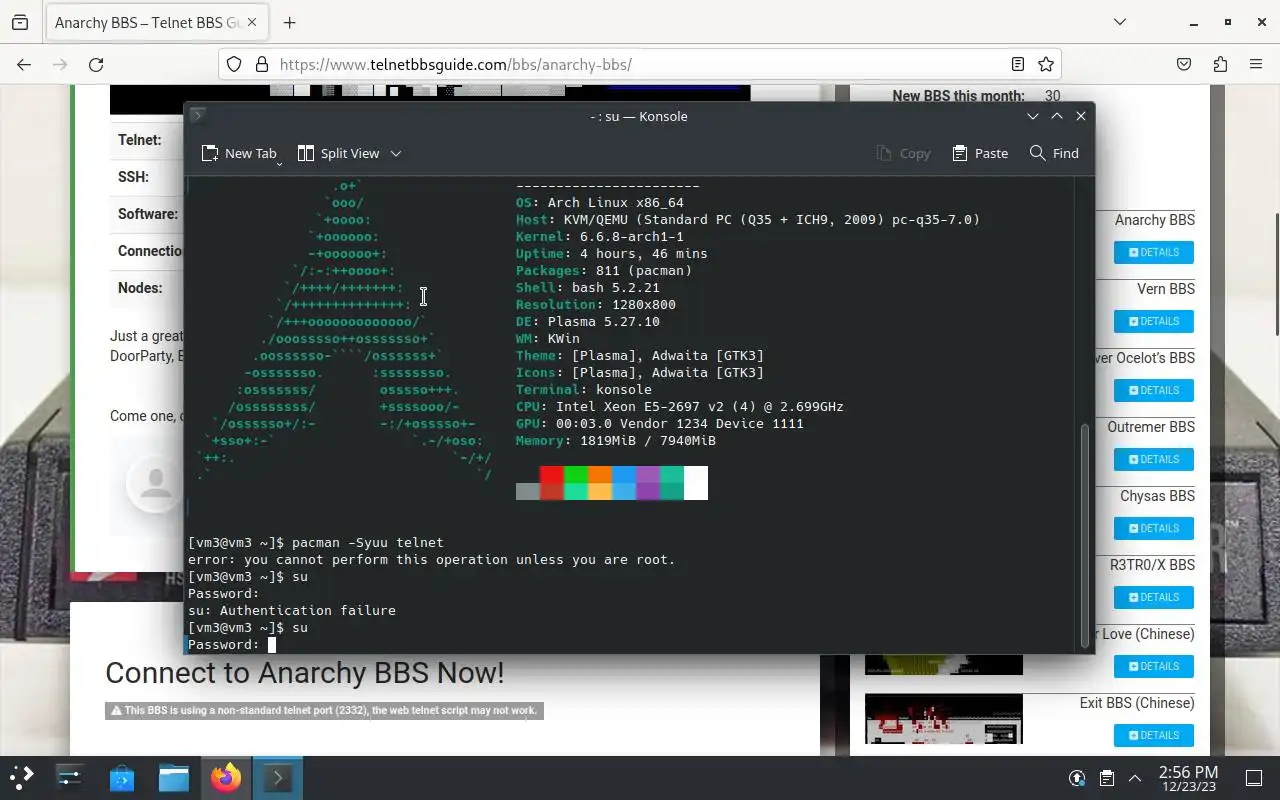Click the Konsole terminal scrollbar
Screen dimensions: 1280x800
coord(1085,535)
